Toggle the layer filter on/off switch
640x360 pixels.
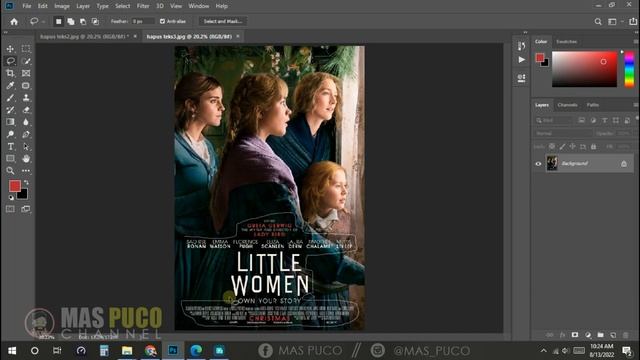(637, 118)
